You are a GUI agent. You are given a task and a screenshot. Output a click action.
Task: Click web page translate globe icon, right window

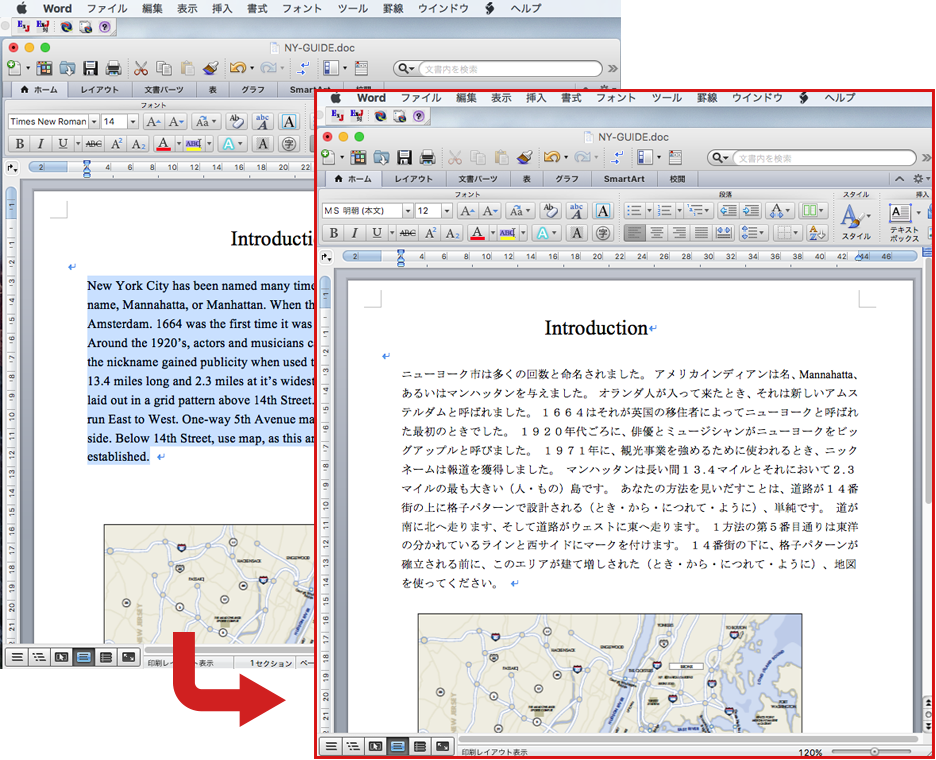380,116
